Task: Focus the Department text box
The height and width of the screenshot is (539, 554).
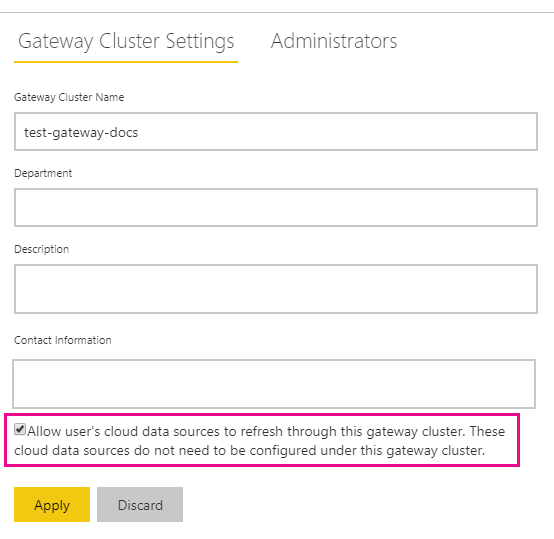Action: (276, 208)
